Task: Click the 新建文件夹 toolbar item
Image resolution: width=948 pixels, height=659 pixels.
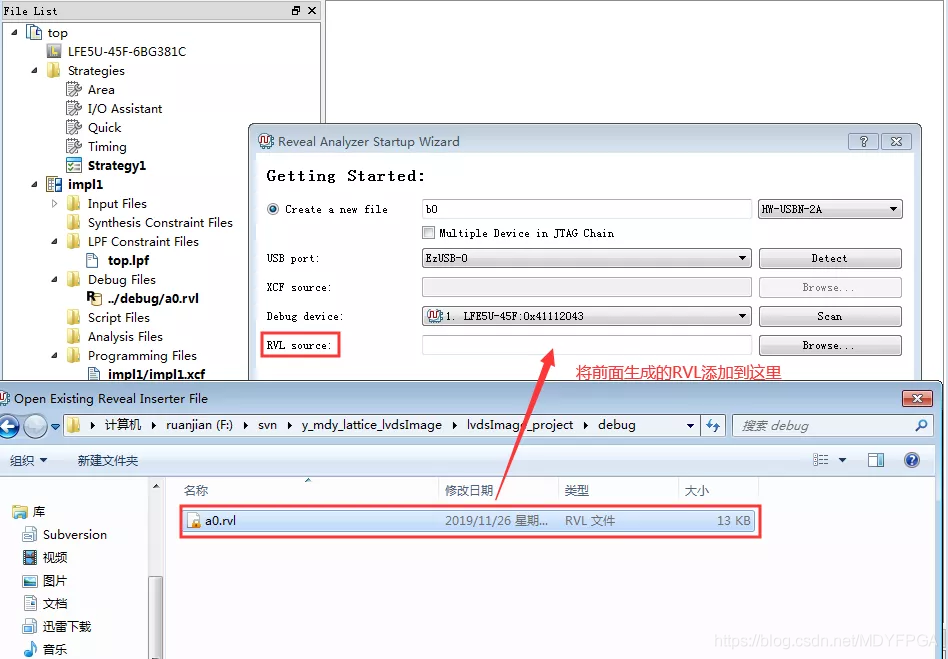Action: [108, 461]
